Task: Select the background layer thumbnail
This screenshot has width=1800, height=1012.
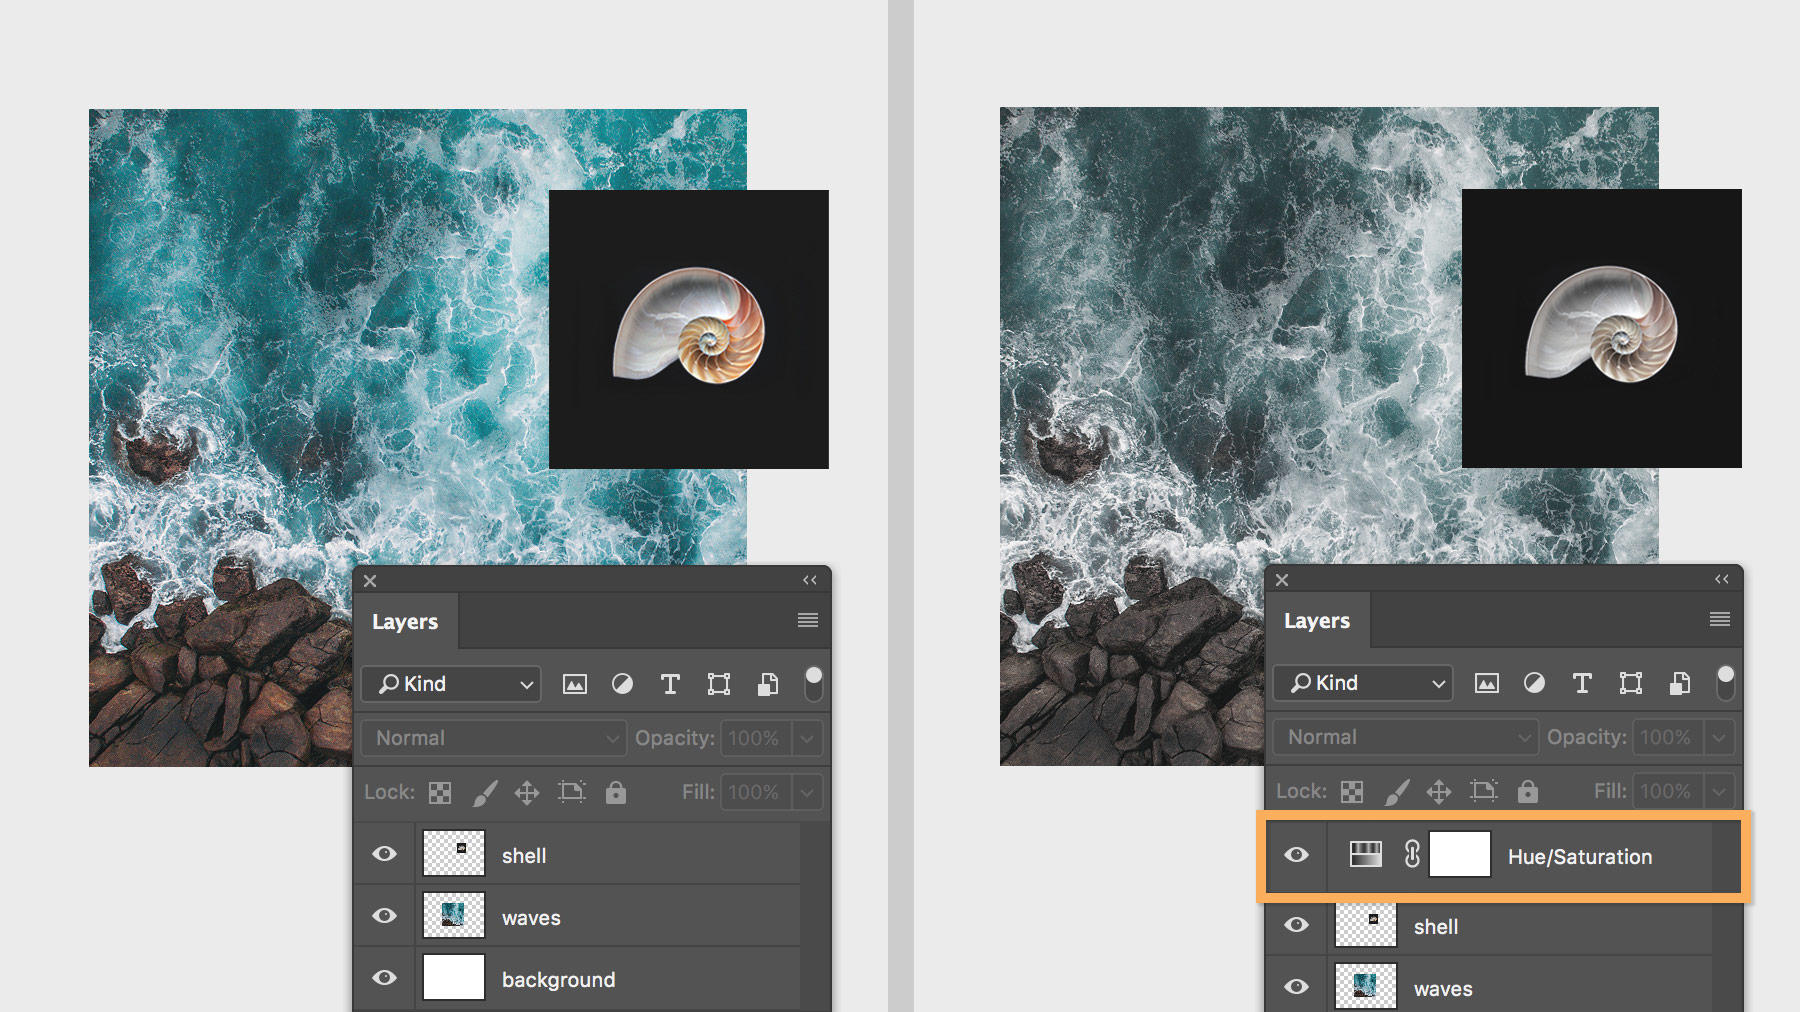Action: (453, 978)
